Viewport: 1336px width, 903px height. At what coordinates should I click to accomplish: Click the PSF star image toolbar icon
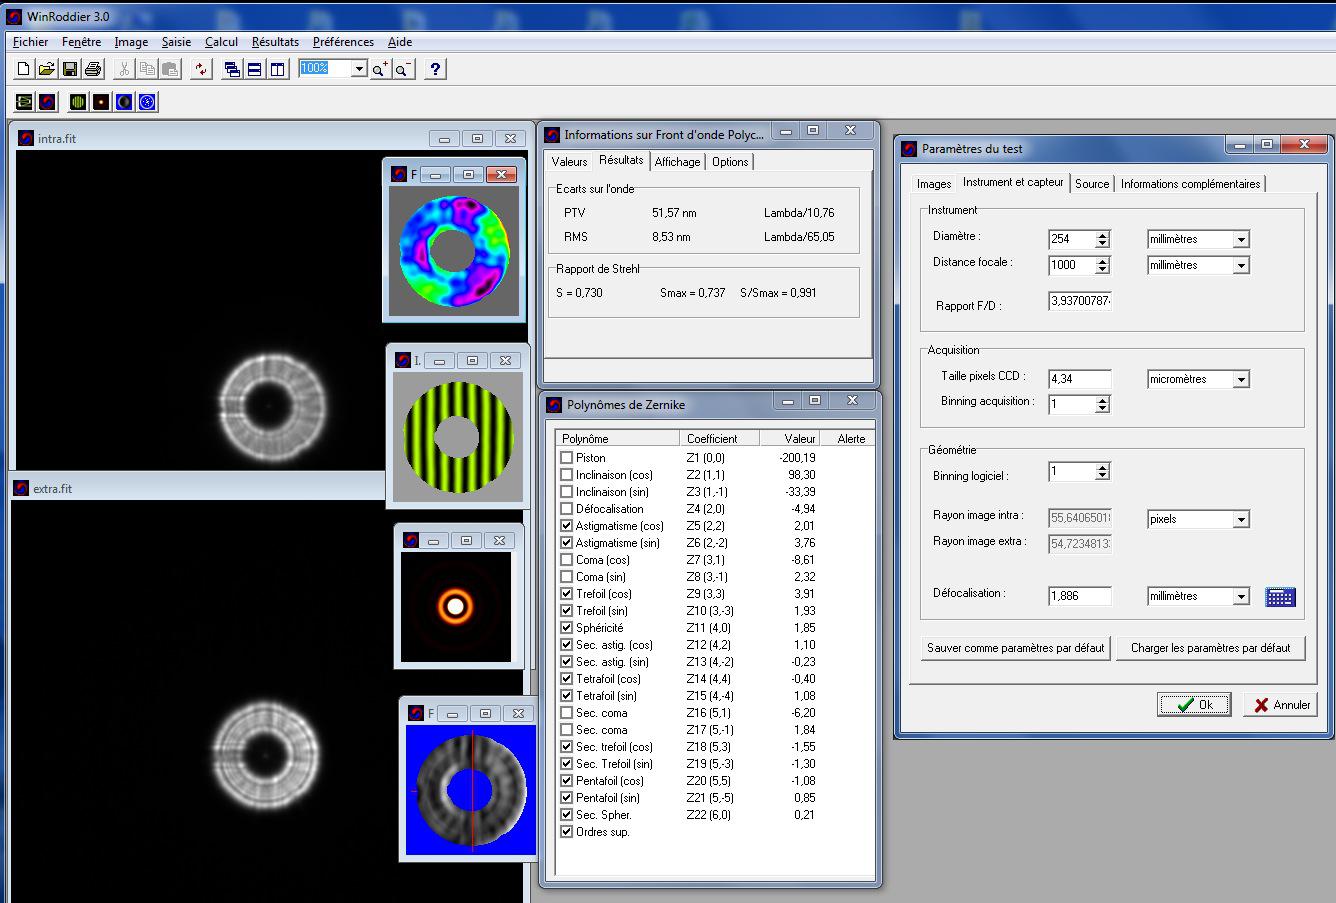(101, 102)
